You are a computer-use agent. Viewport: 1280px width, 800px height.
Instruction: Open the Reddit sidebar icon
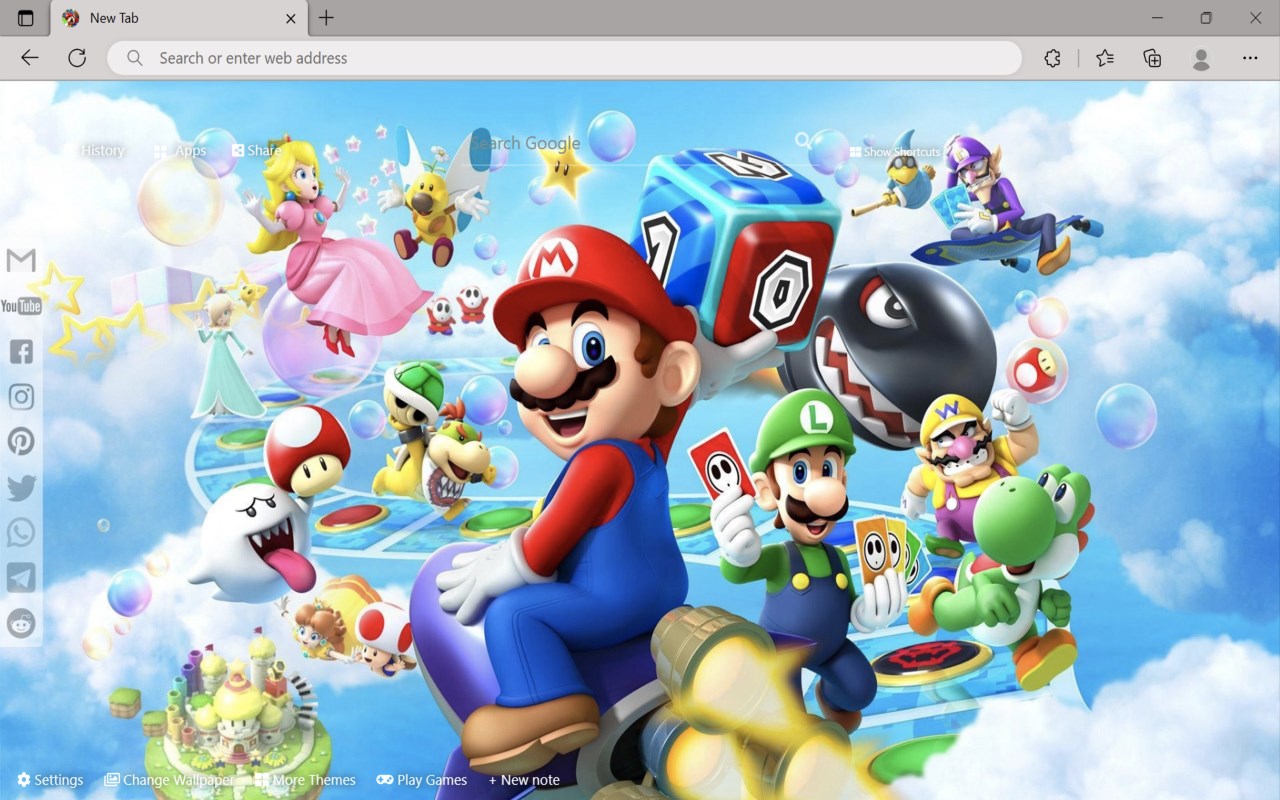coord(21,623)
